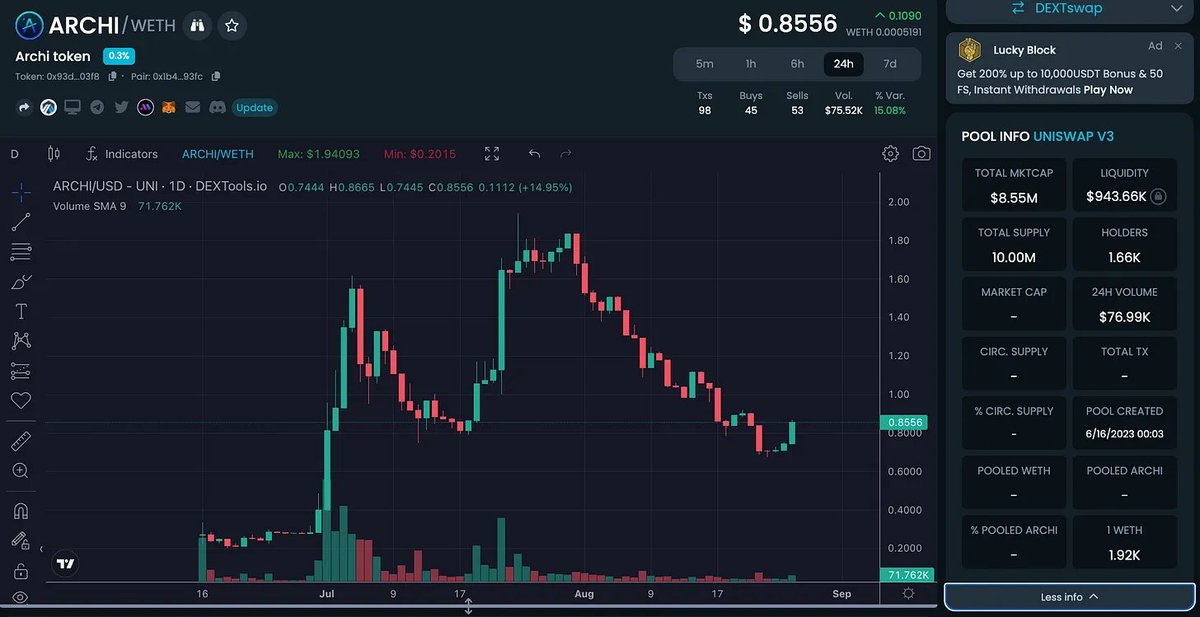This screenshot has width=1200, height=617.
Task: Expand the DEXTswap dropdown
Action: click(1069, 9)
